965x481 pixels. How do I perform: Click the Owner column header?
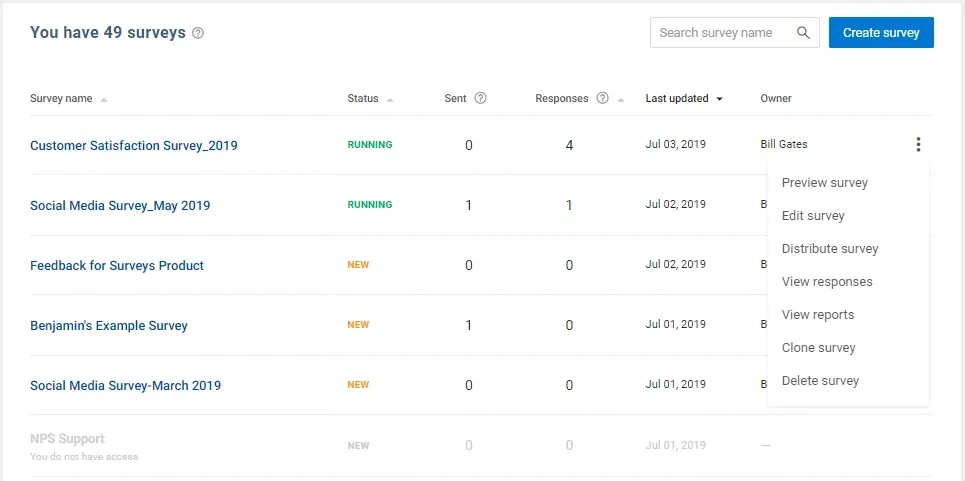click(776, 98)
